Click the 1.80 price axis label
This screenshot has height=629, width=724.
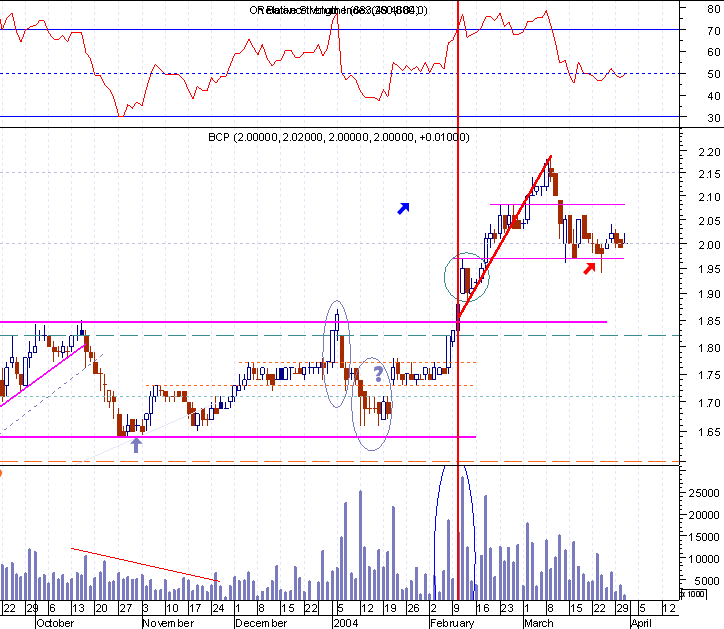coord(709,348)
